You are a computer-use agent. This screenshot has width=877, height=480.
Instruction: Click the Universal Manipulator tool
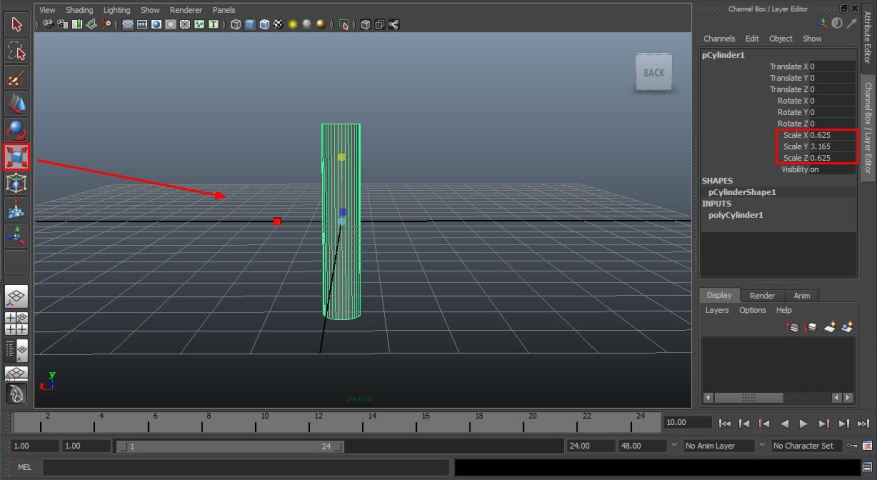click(16, 183)
